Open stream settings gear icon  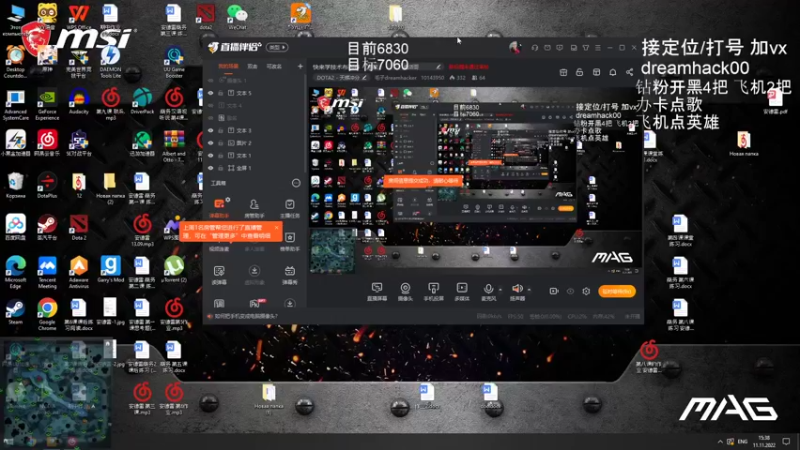click(x=586, y=291)
